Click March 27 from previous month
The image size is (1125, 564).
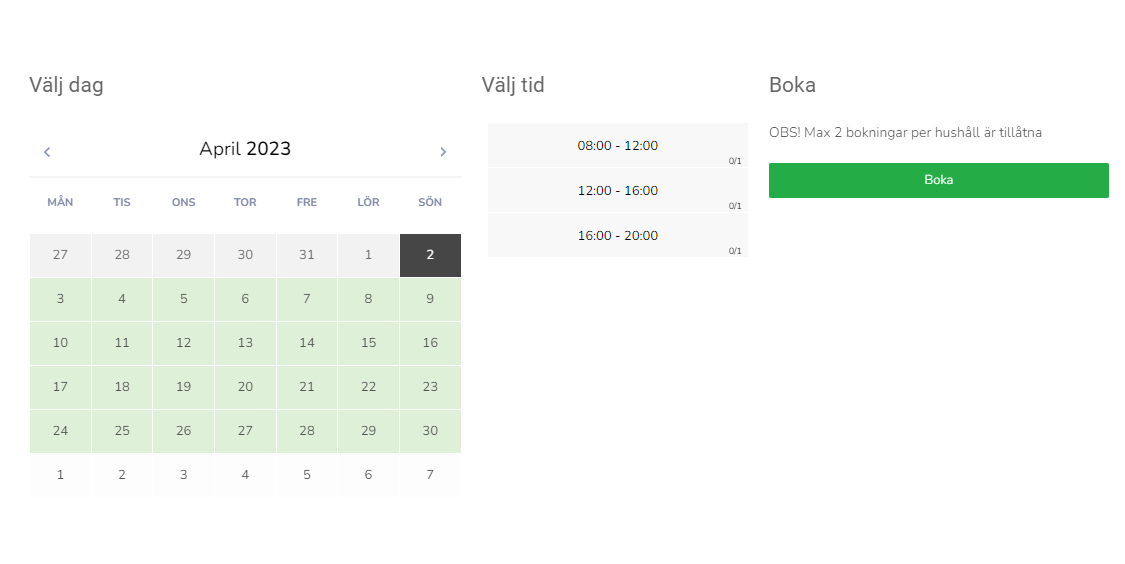pyautogui.click(x=60, y=255)
